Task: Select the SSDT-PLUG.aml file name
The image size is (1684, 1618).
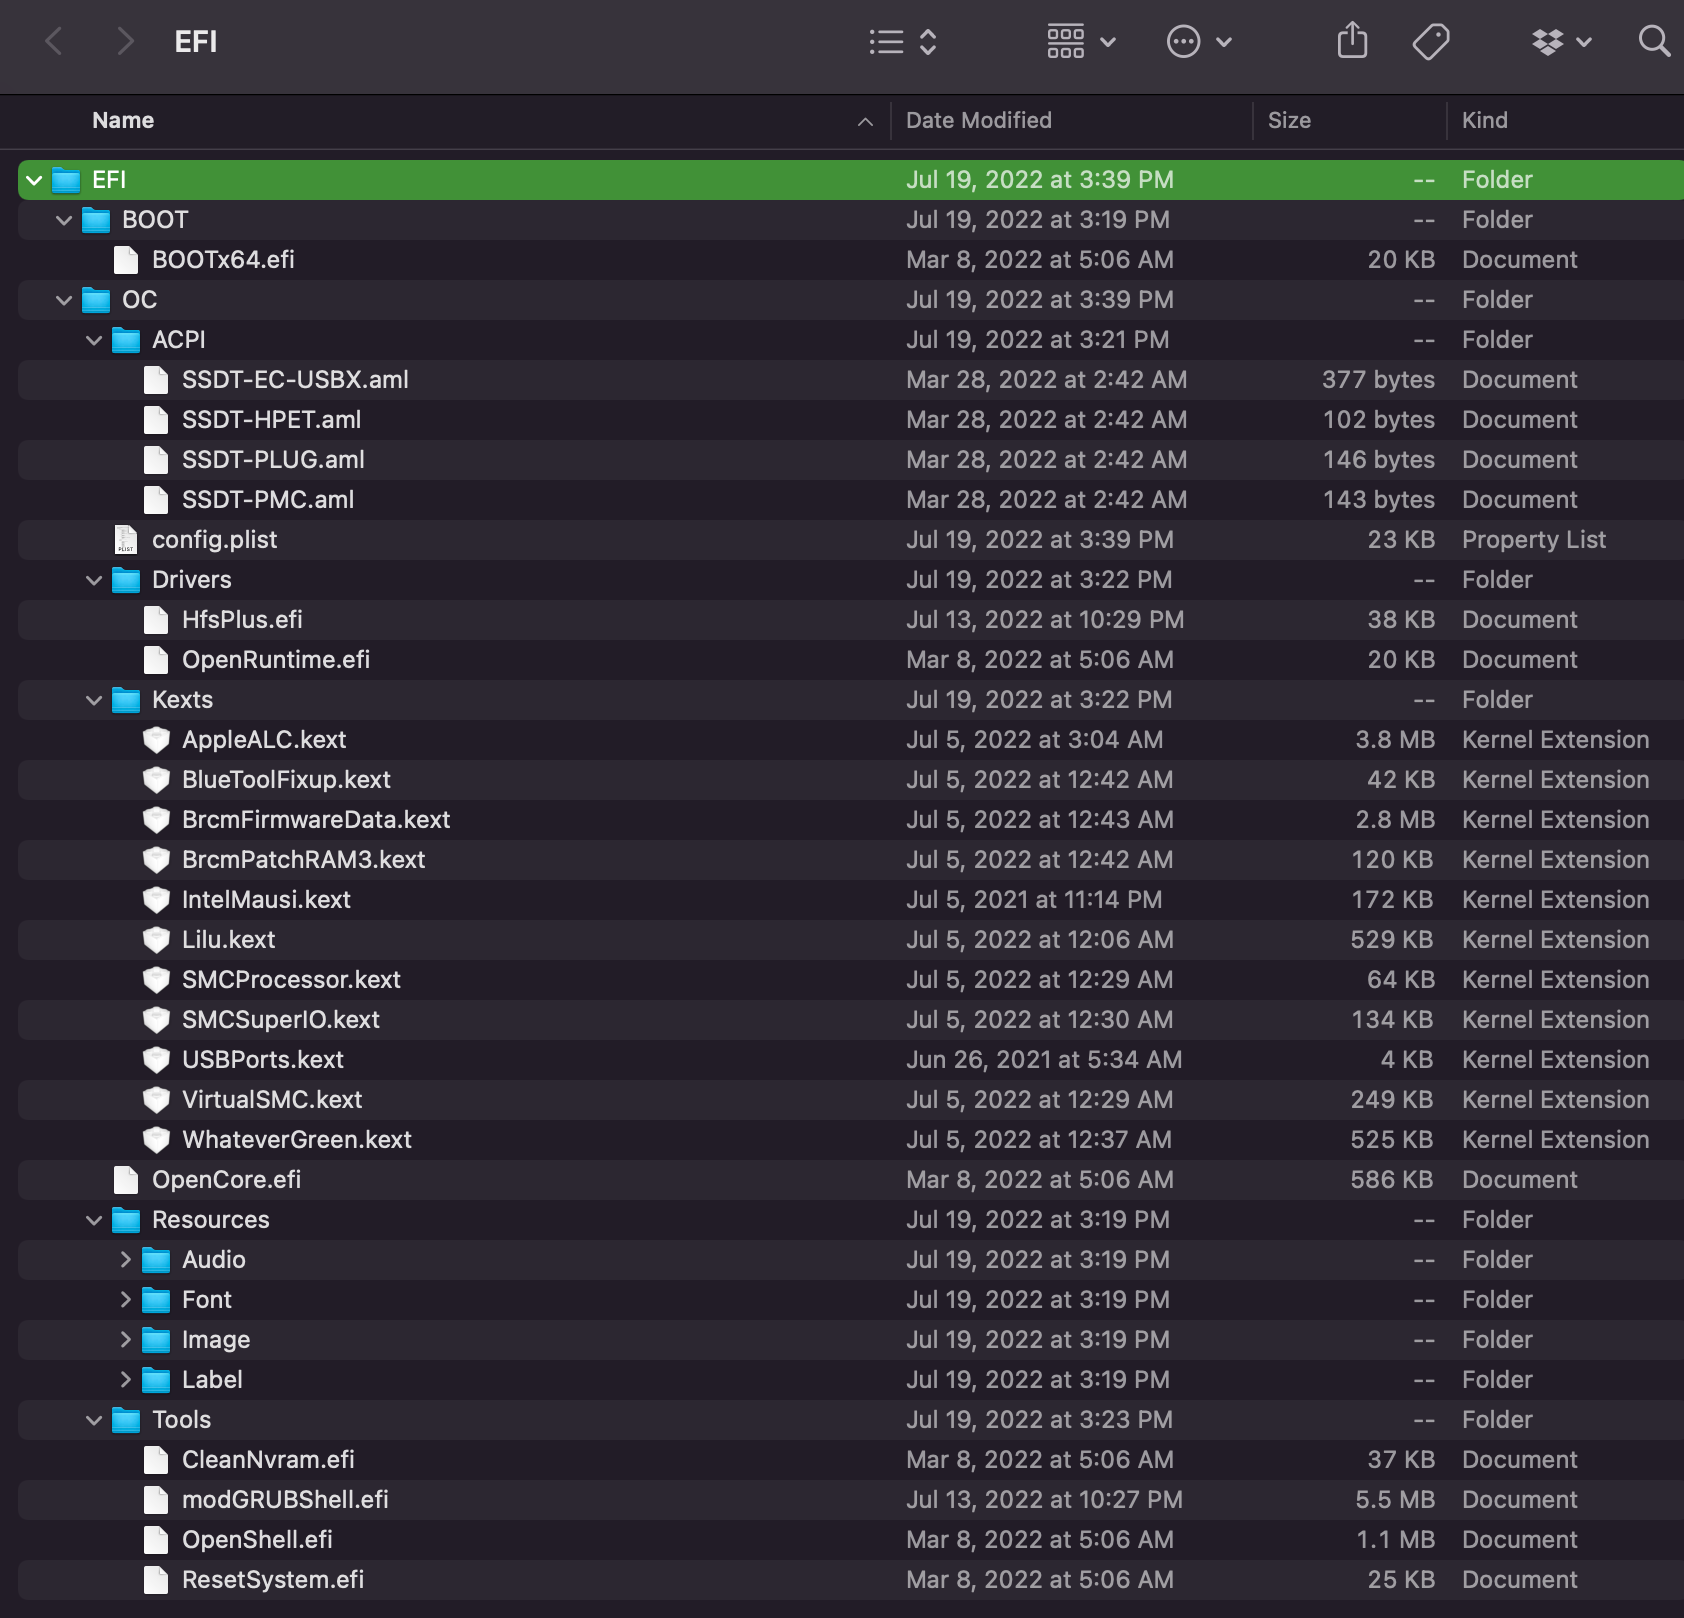Action: pos(273,460)
